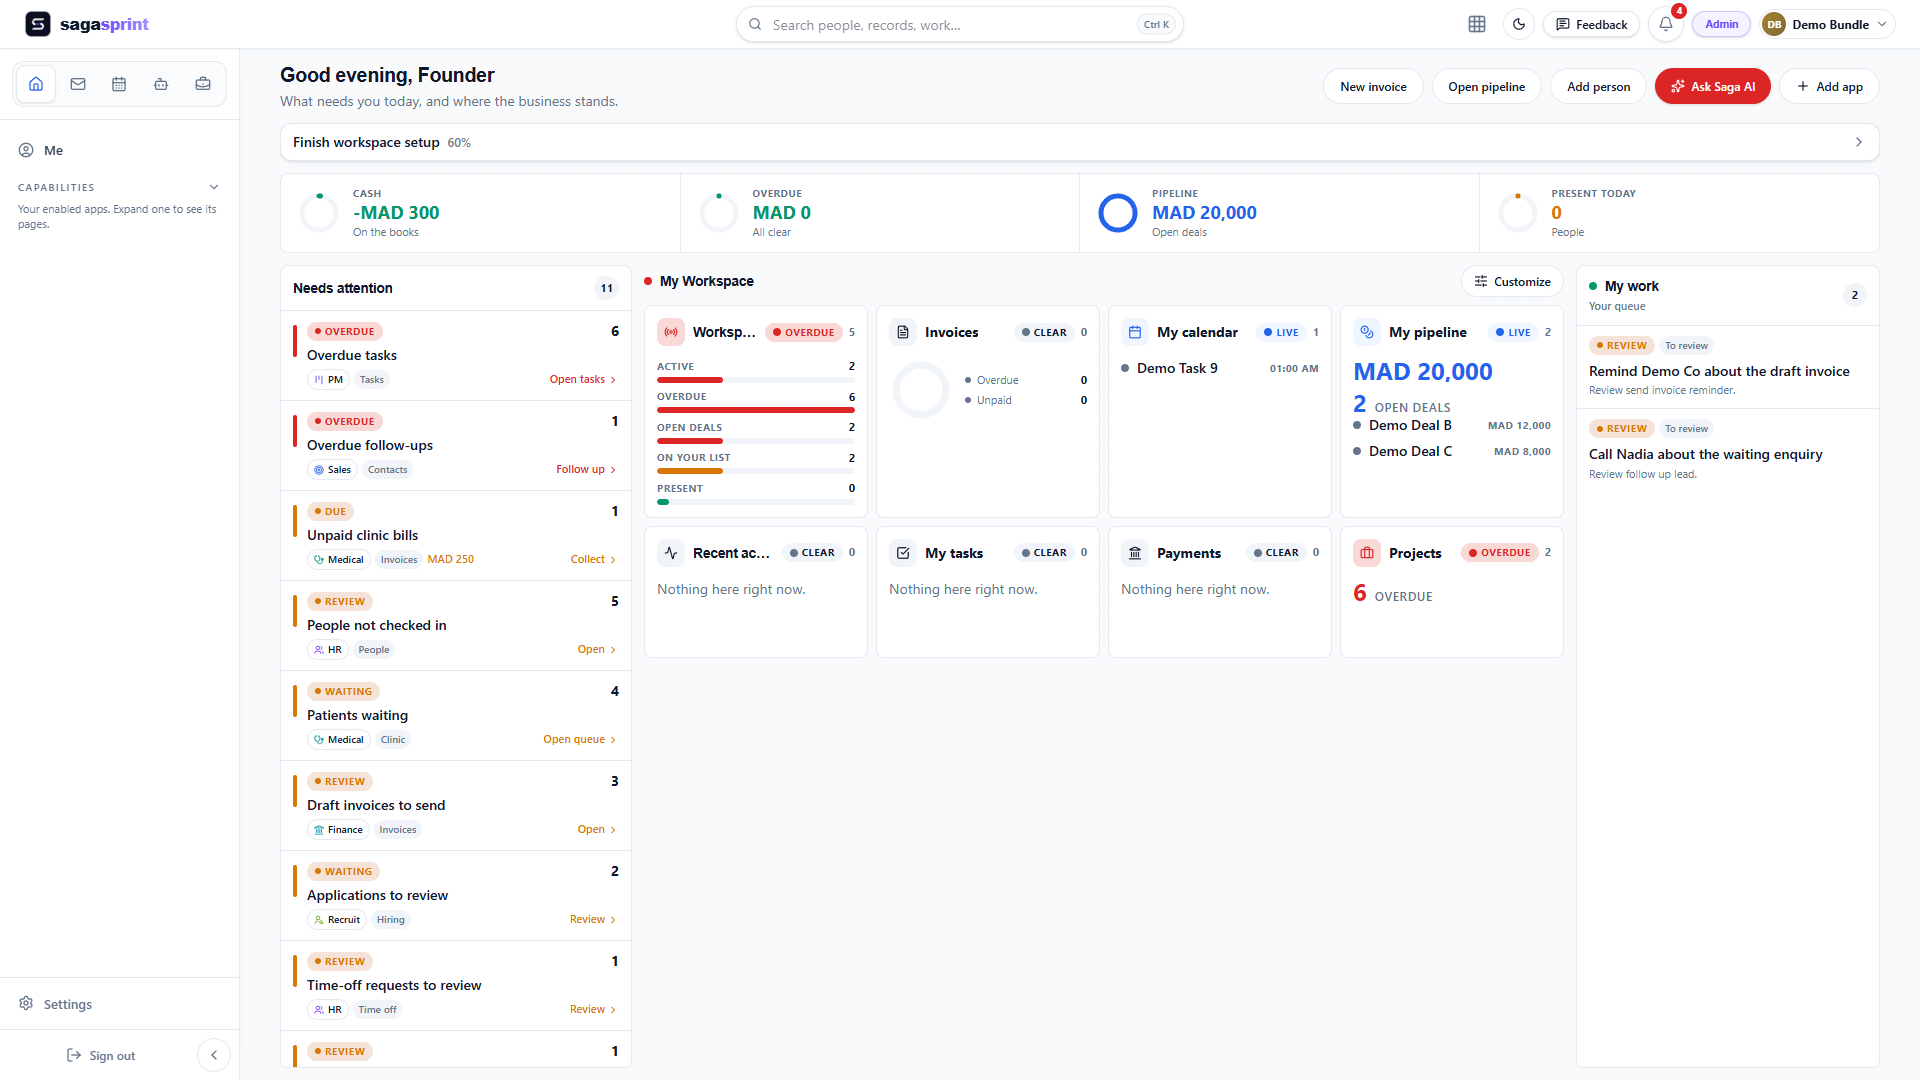Collapse the sidebar with chevron button
The image size is (1920, 1080).
[214, 1055]
